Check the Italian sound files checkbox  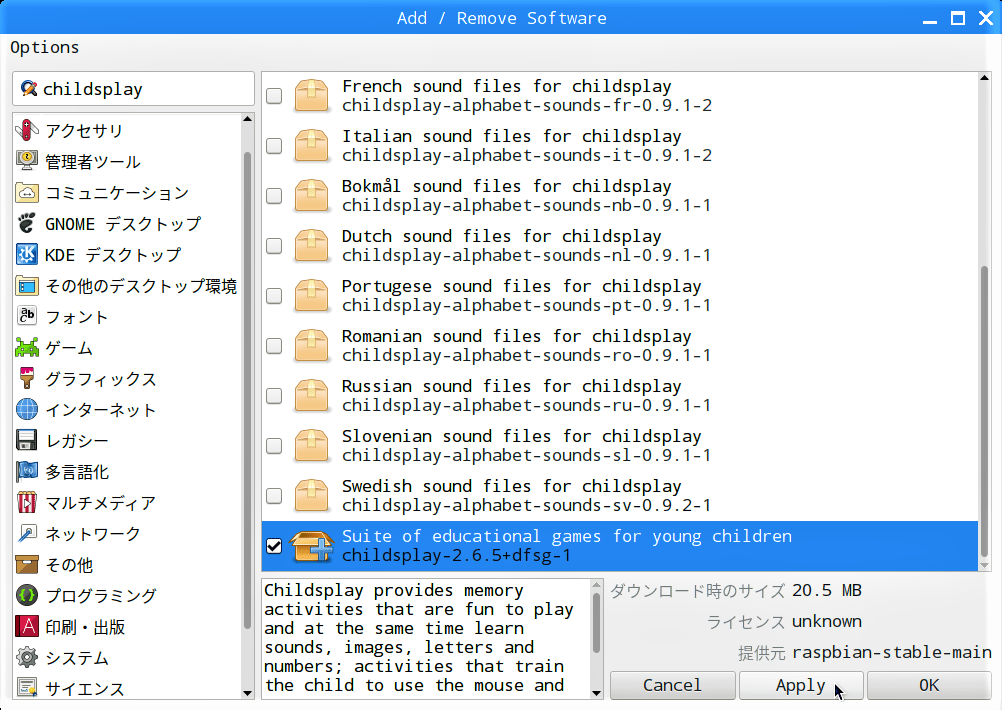click(x=274, y=146)
